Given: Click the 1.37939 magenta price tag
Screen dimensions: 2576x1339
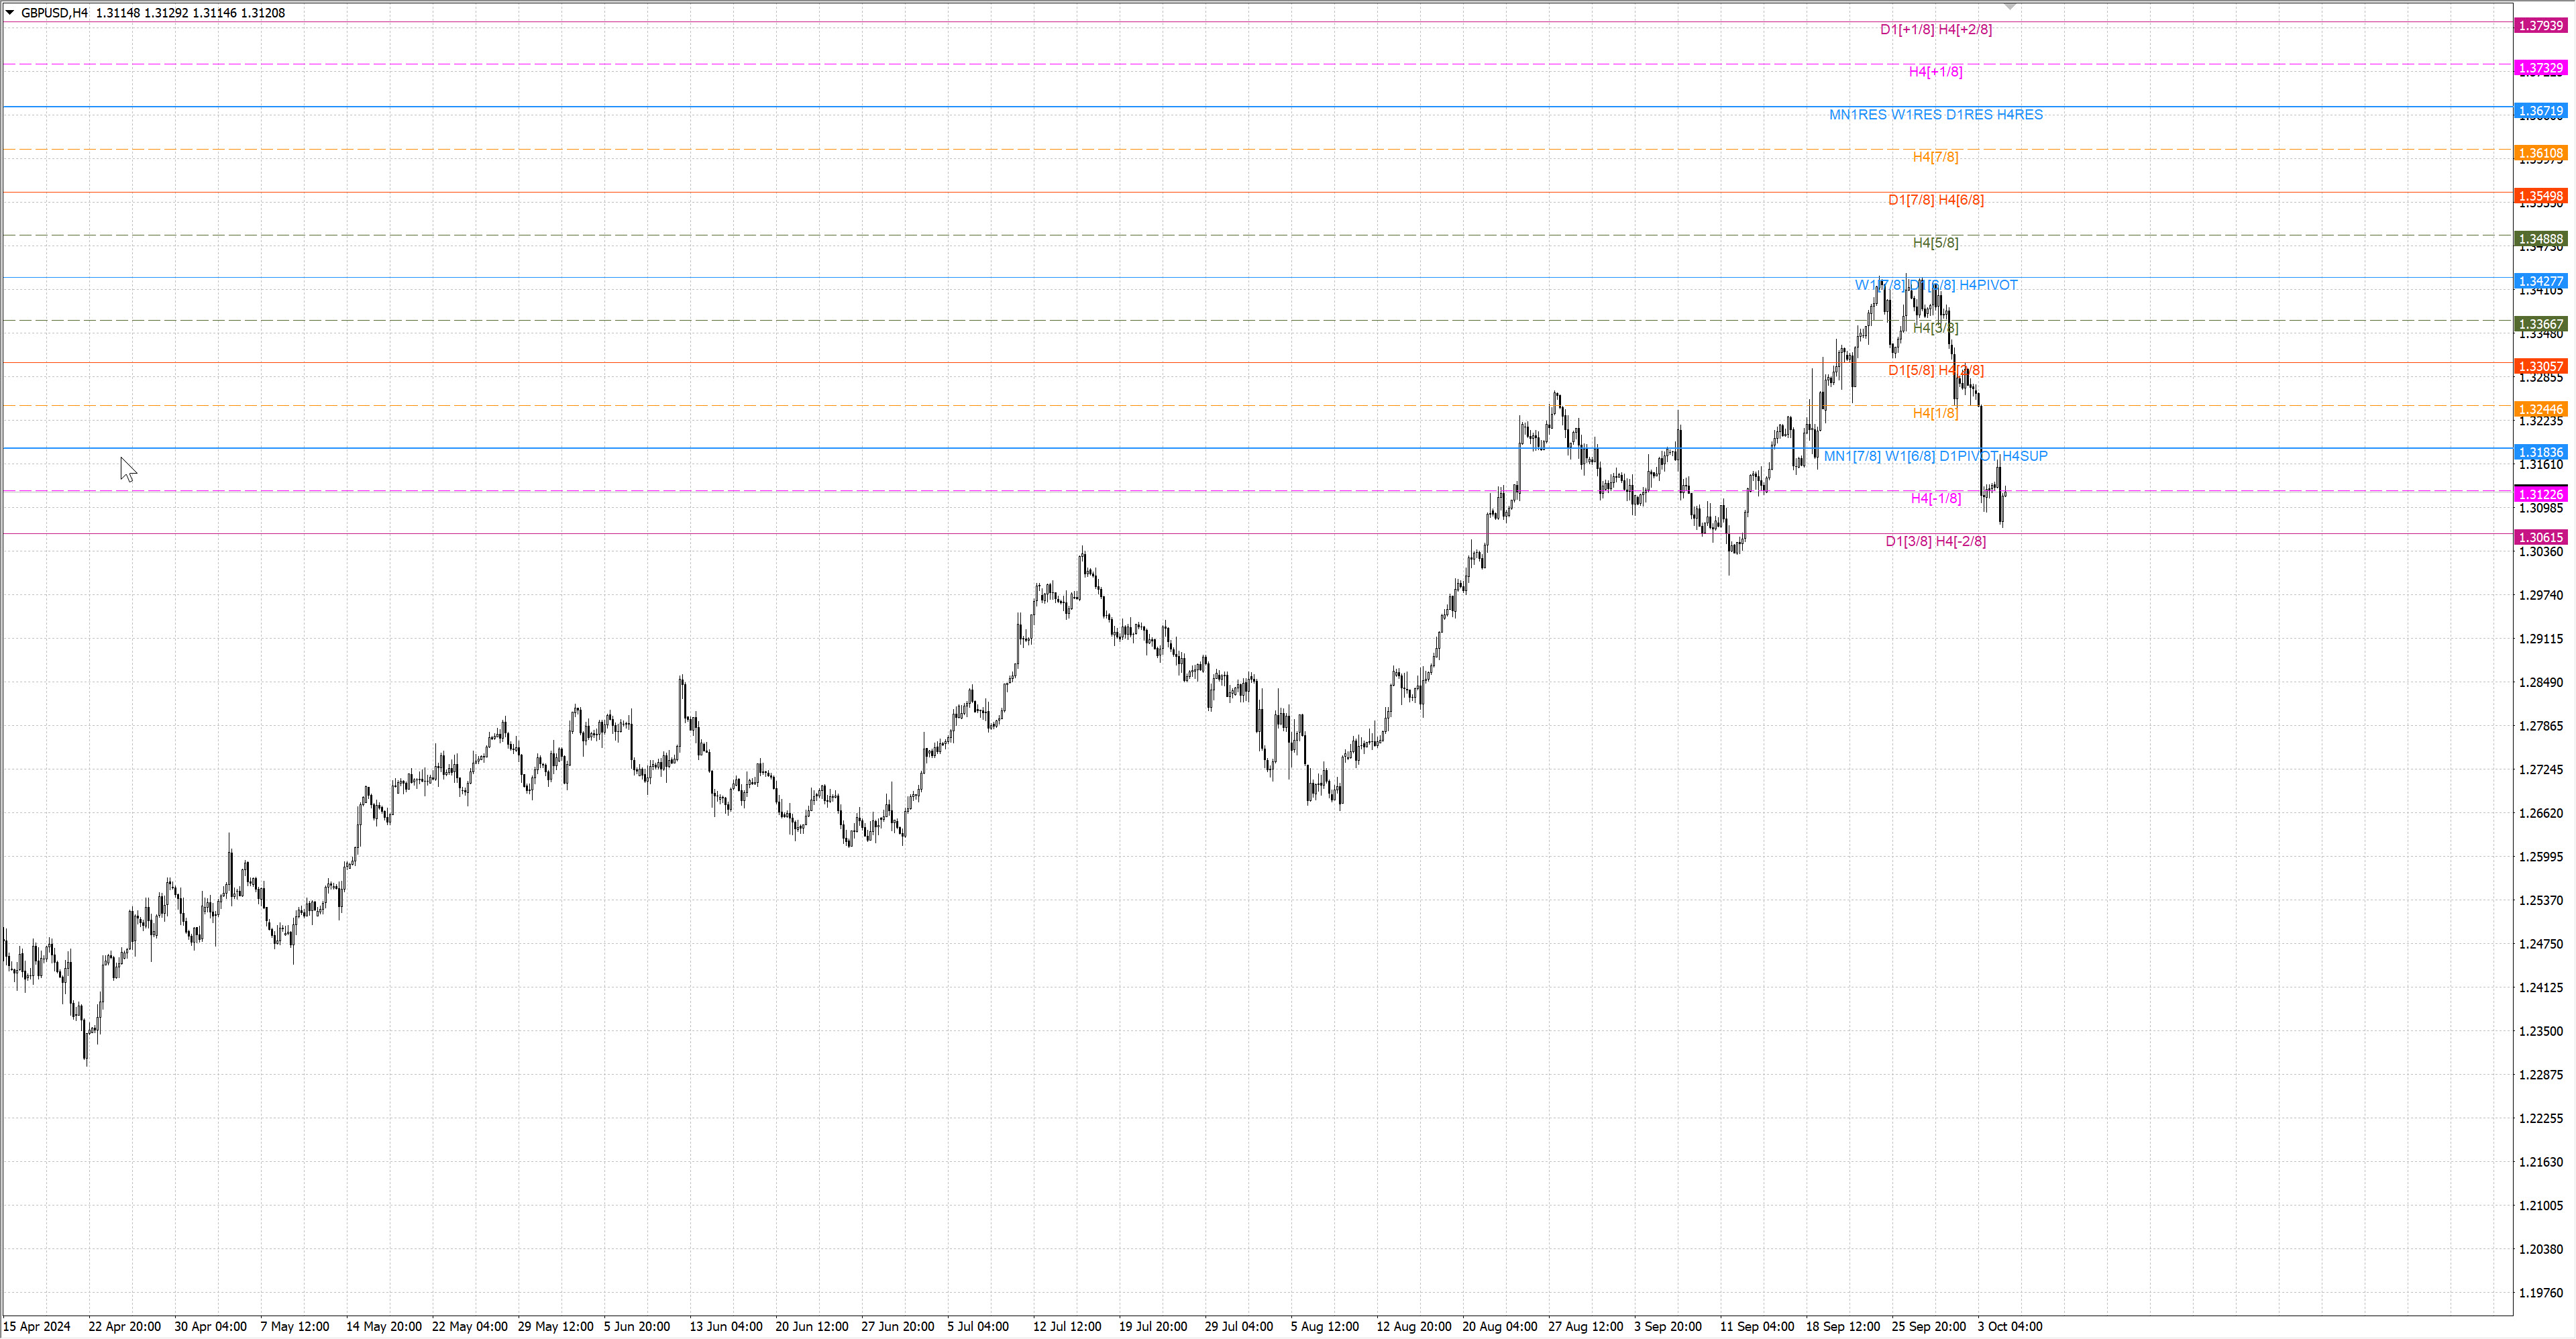Looking at the screenshot, I should click(2540, 25).
